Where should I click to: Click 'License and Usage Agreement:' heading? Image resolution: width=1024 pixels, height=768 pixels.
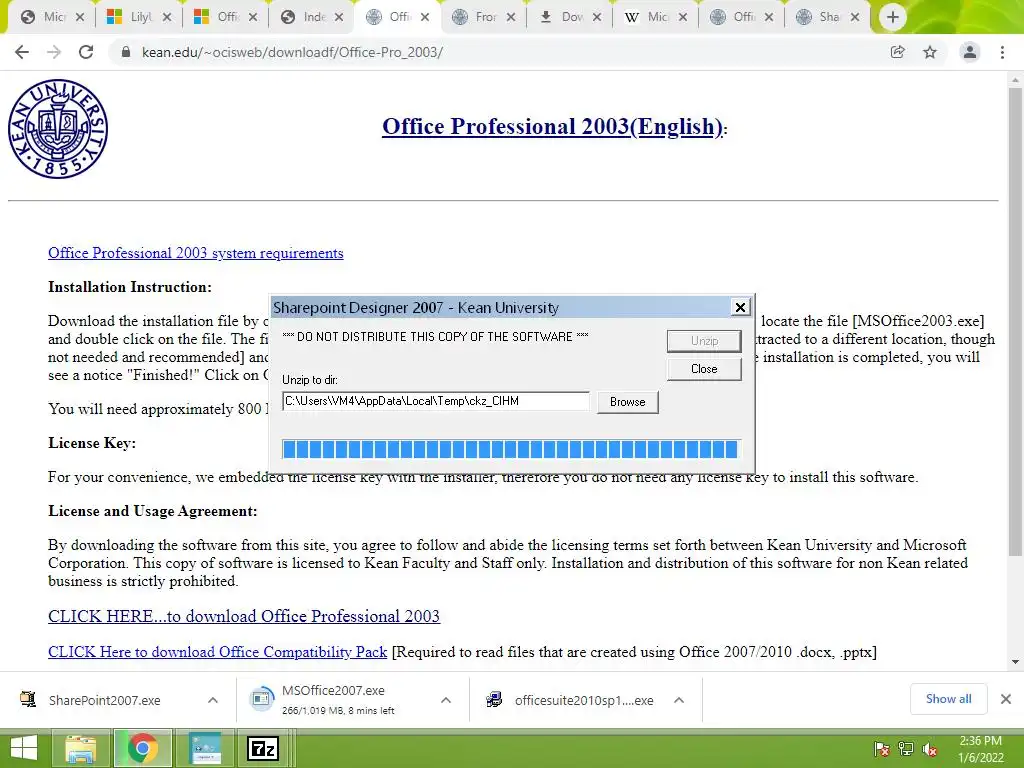tap(153, 511)
